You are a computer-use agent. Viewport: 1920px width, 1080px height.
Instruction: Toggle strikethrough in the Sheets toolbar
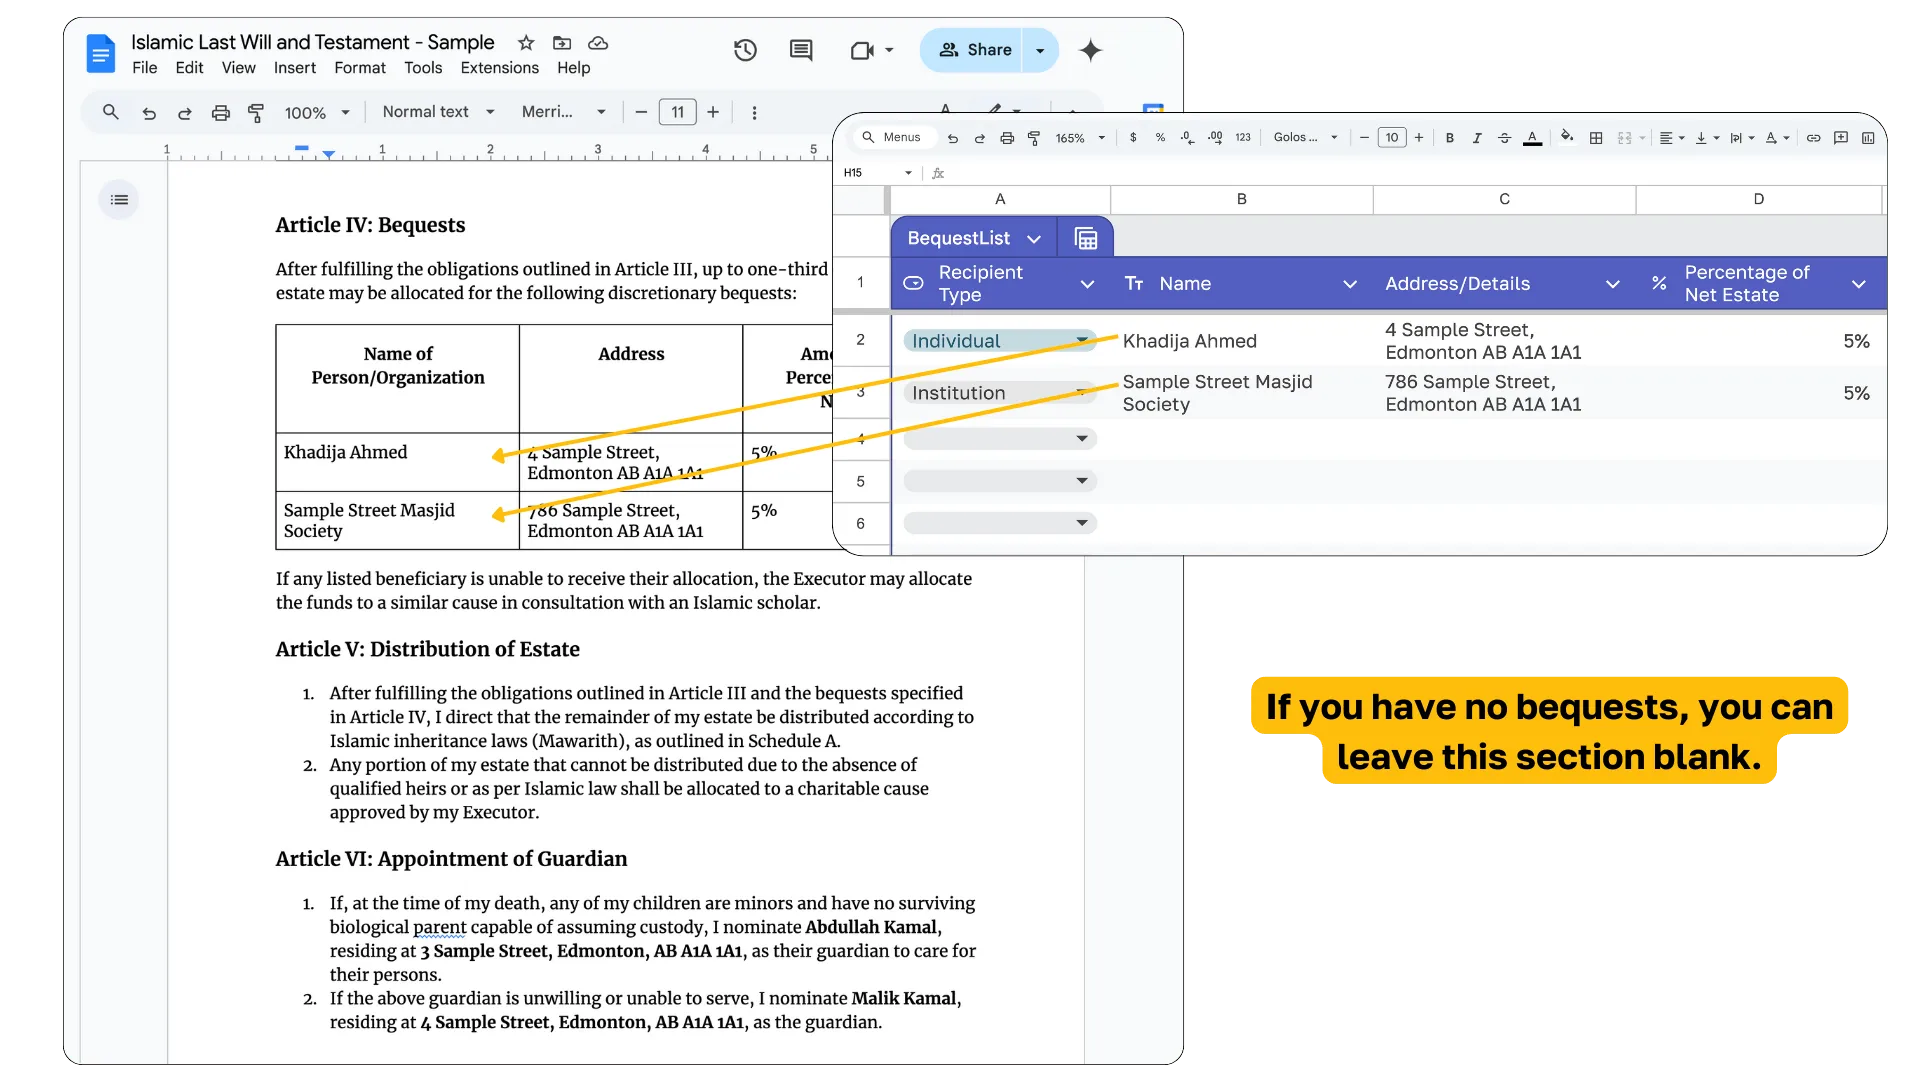click(1504, 138)
